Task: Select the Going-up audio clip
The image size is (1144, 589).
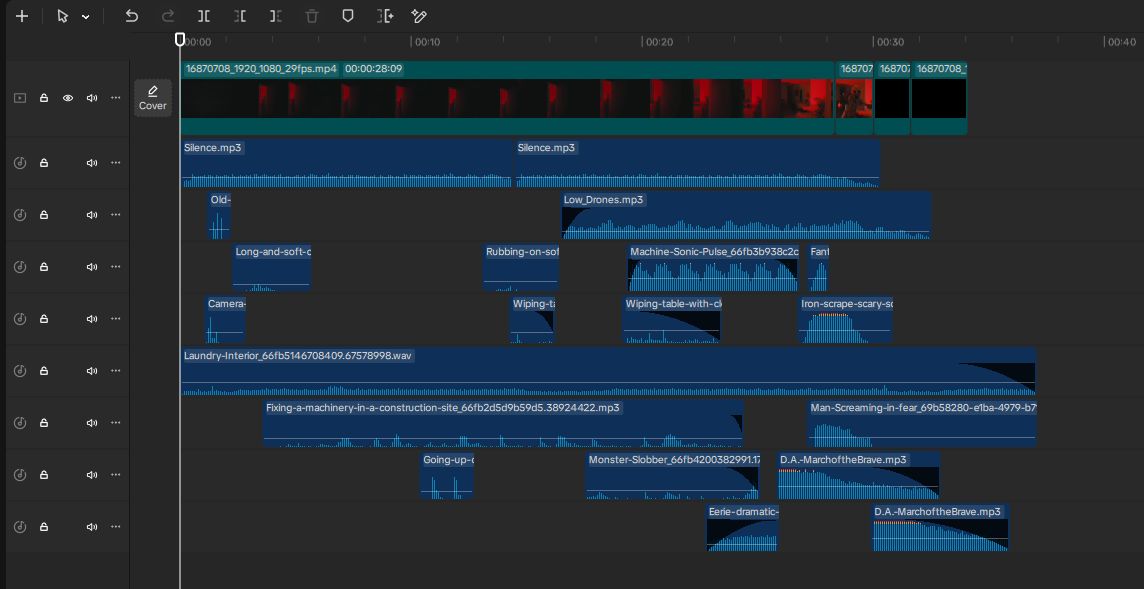Action: [x=447, y=475]
